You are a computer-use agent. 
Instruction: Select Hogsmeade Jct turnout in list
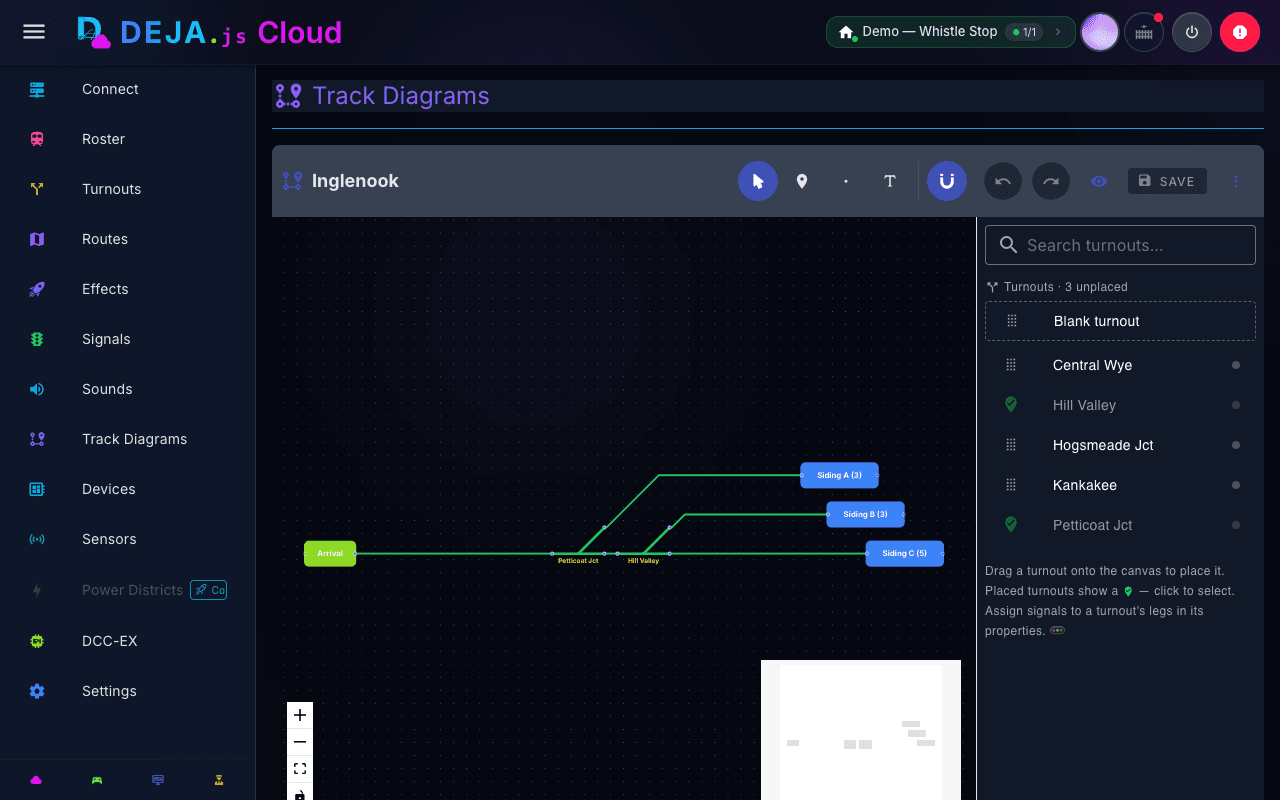1120,445
